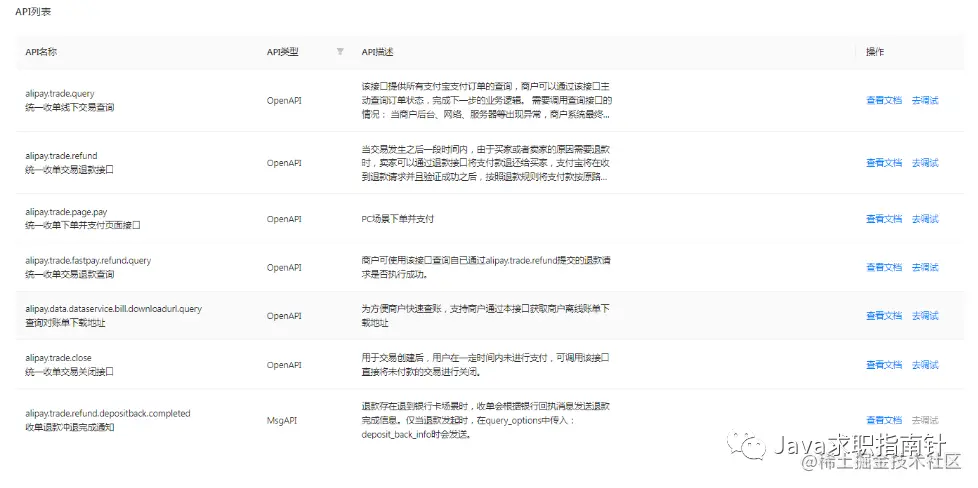The image size is (978, 488).
Task: Select 统一收单线下交易查询 text
Action: (70, 107)
